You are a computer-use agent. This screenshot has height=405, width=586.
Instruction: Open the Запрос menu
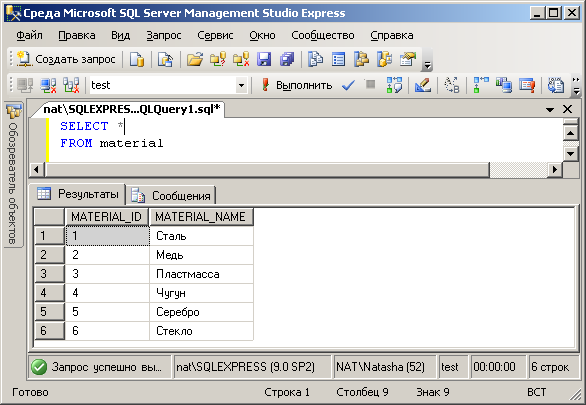click(x=164, y=35)
